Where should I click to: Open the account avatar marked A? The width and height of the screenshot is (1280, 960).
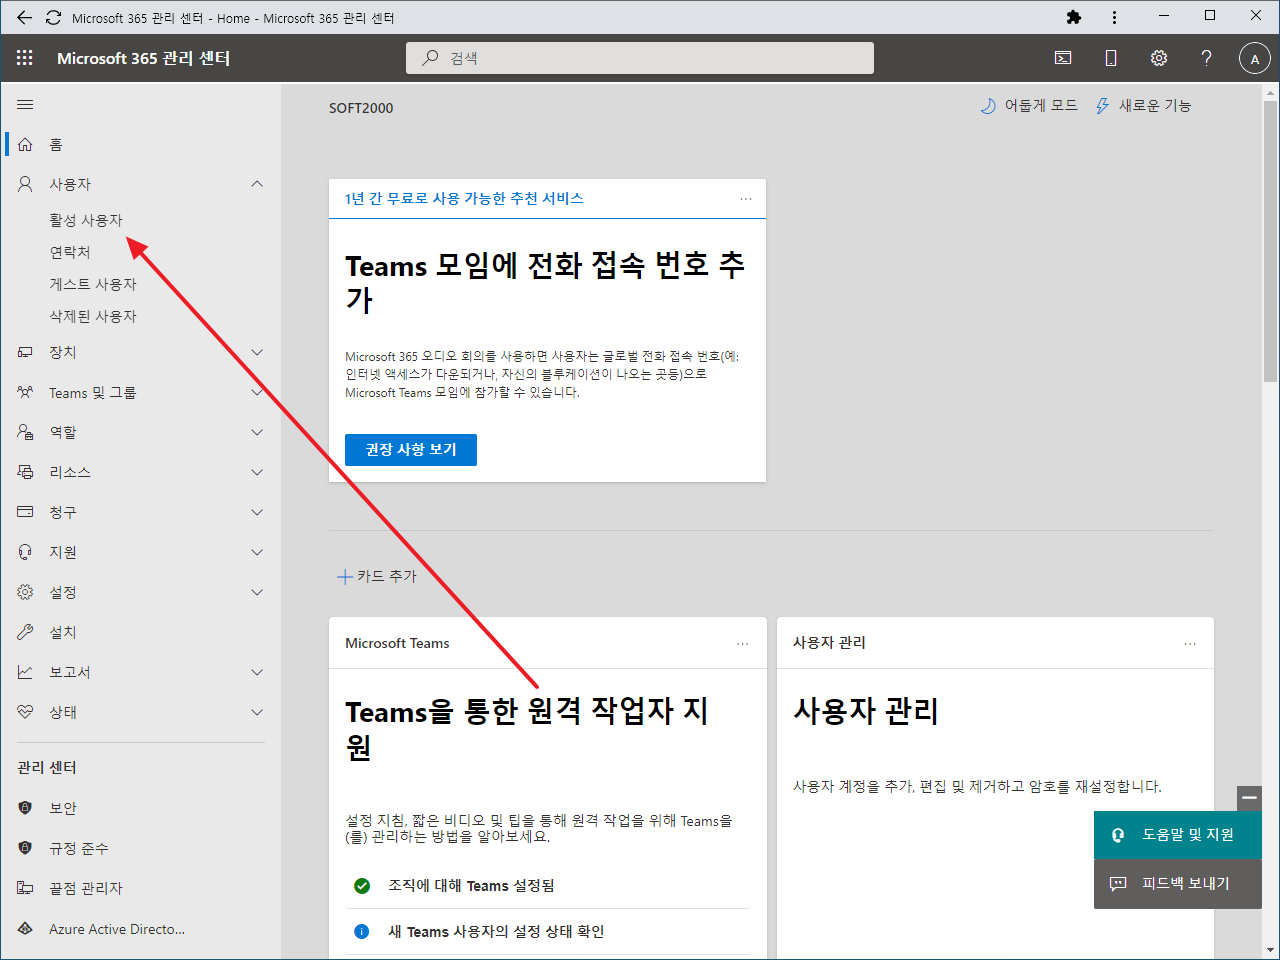click(1254, 57)
